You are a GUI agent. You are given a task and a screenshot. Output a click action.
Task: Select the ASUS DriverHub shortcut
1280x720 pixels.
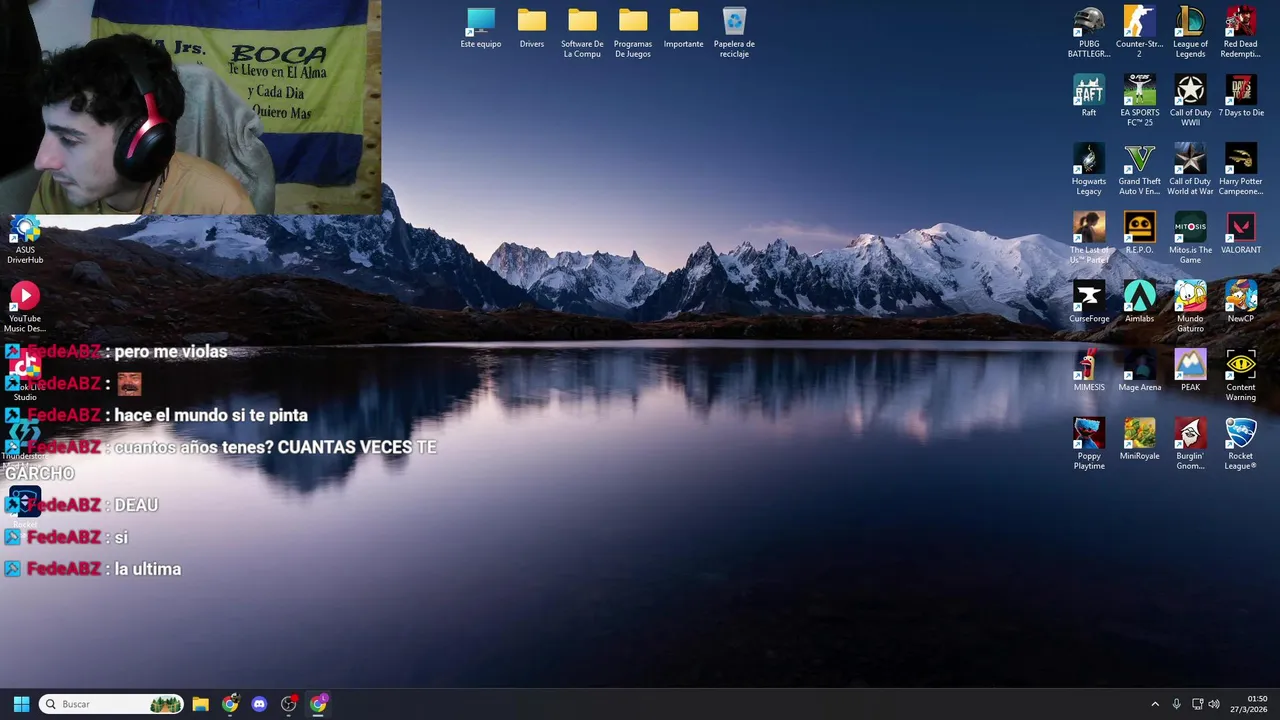point(25,241)
